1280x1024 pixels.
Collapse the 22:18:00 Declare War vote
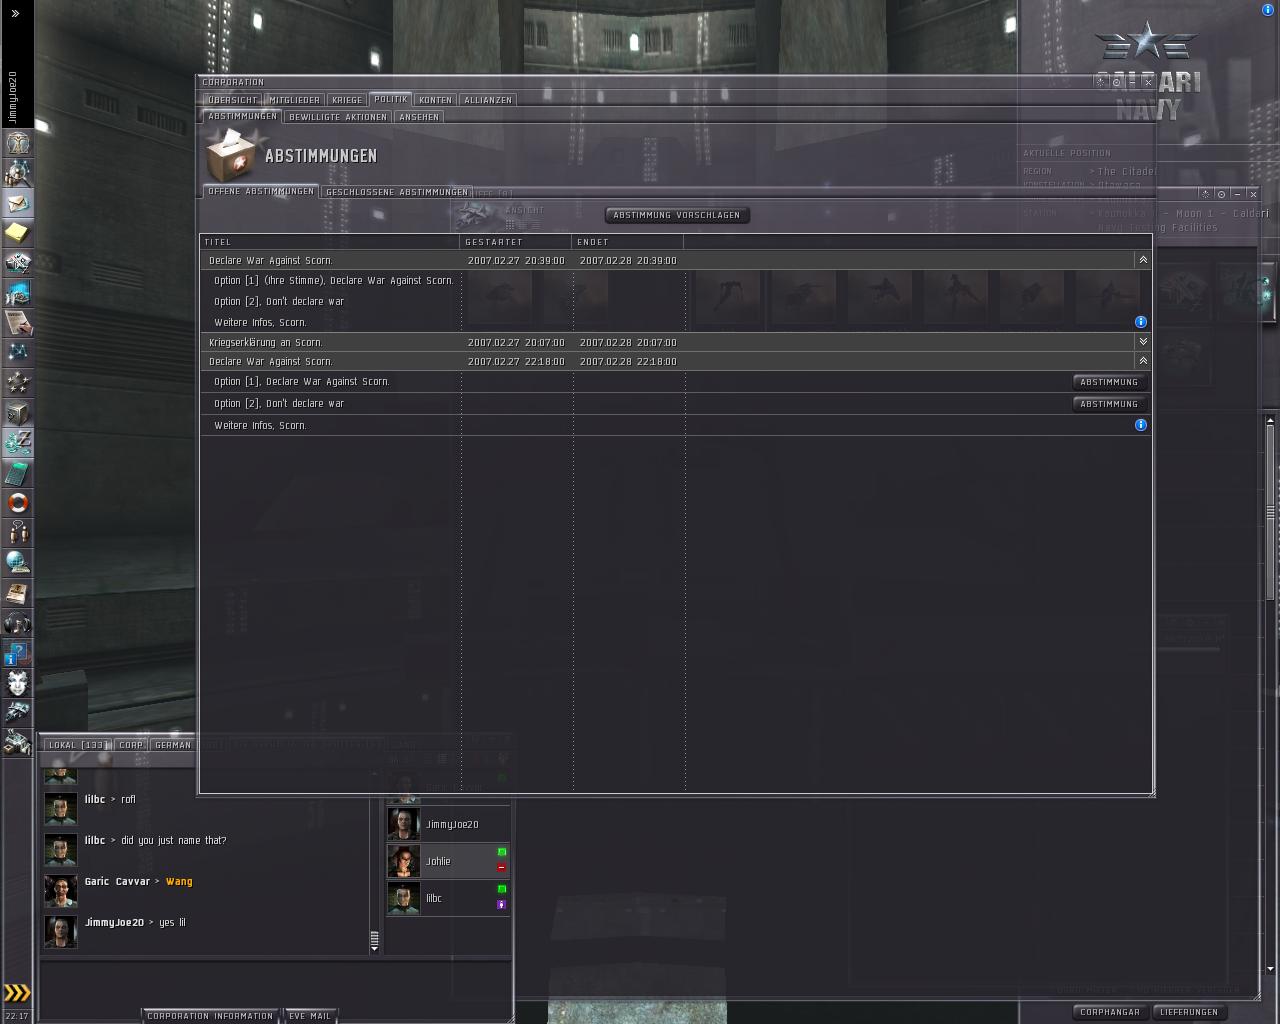(1143, 361)
